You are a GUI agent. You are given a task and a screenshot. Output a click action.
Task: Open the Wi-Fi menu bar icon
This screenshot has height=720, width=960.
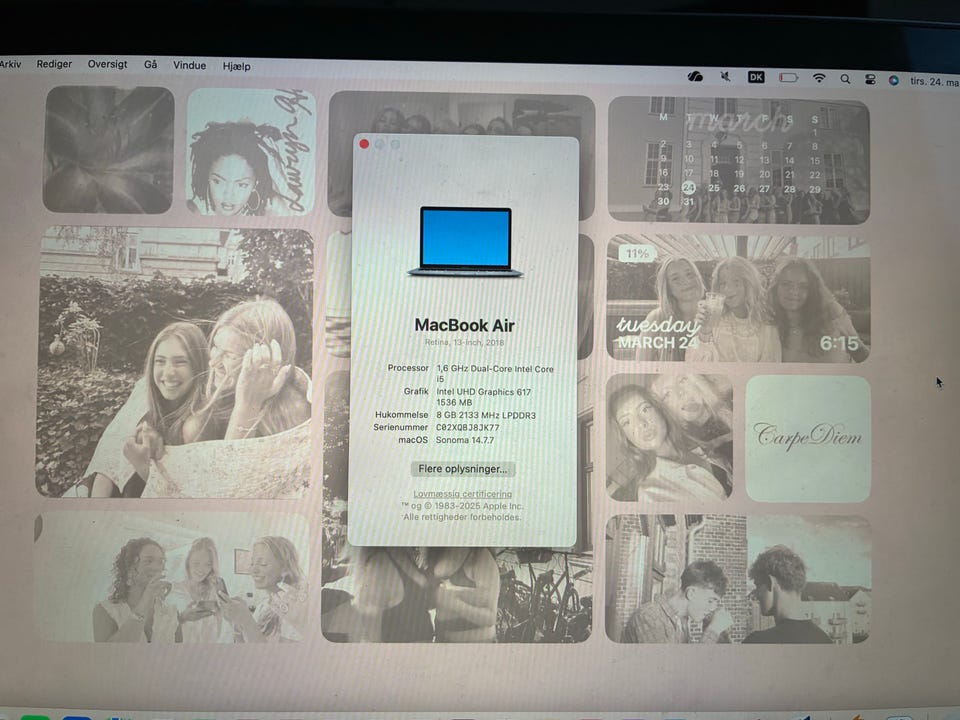click(819, 78)
